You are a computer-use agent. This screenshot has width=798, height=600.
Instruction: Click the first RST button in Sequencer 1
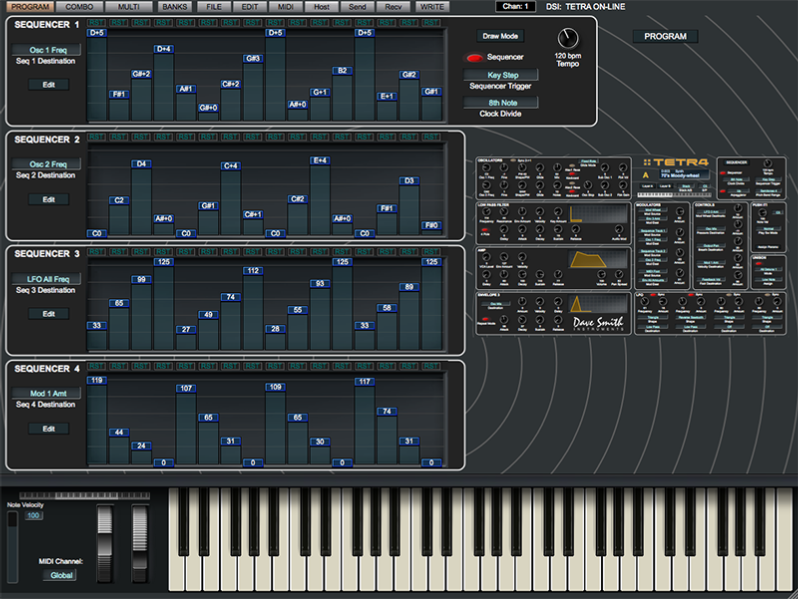click(96, 22)
